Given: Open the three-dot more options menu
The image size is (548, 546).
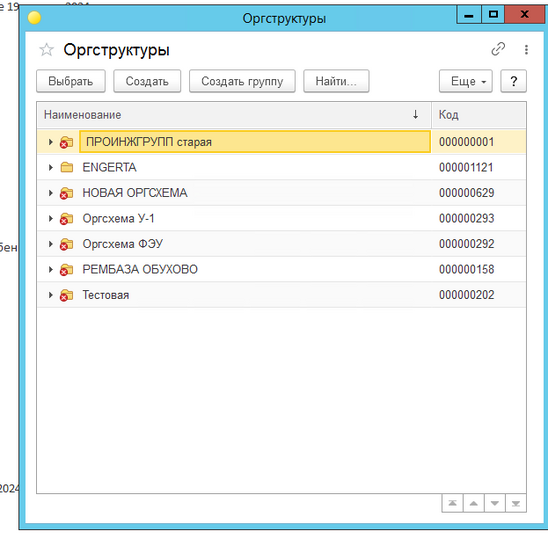Looking at the screenshot, I should pos(526,50).
